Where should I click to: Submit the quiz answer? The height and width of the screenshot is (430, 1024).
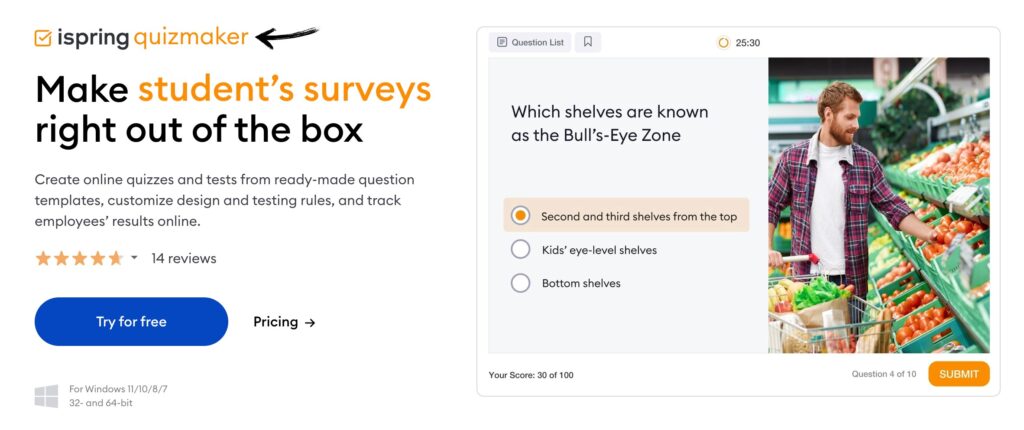coord(958,374)
